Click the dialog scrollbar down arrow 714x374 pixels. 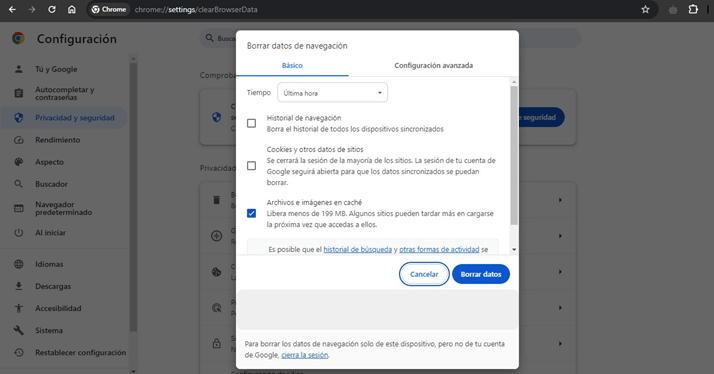(514, 250)
